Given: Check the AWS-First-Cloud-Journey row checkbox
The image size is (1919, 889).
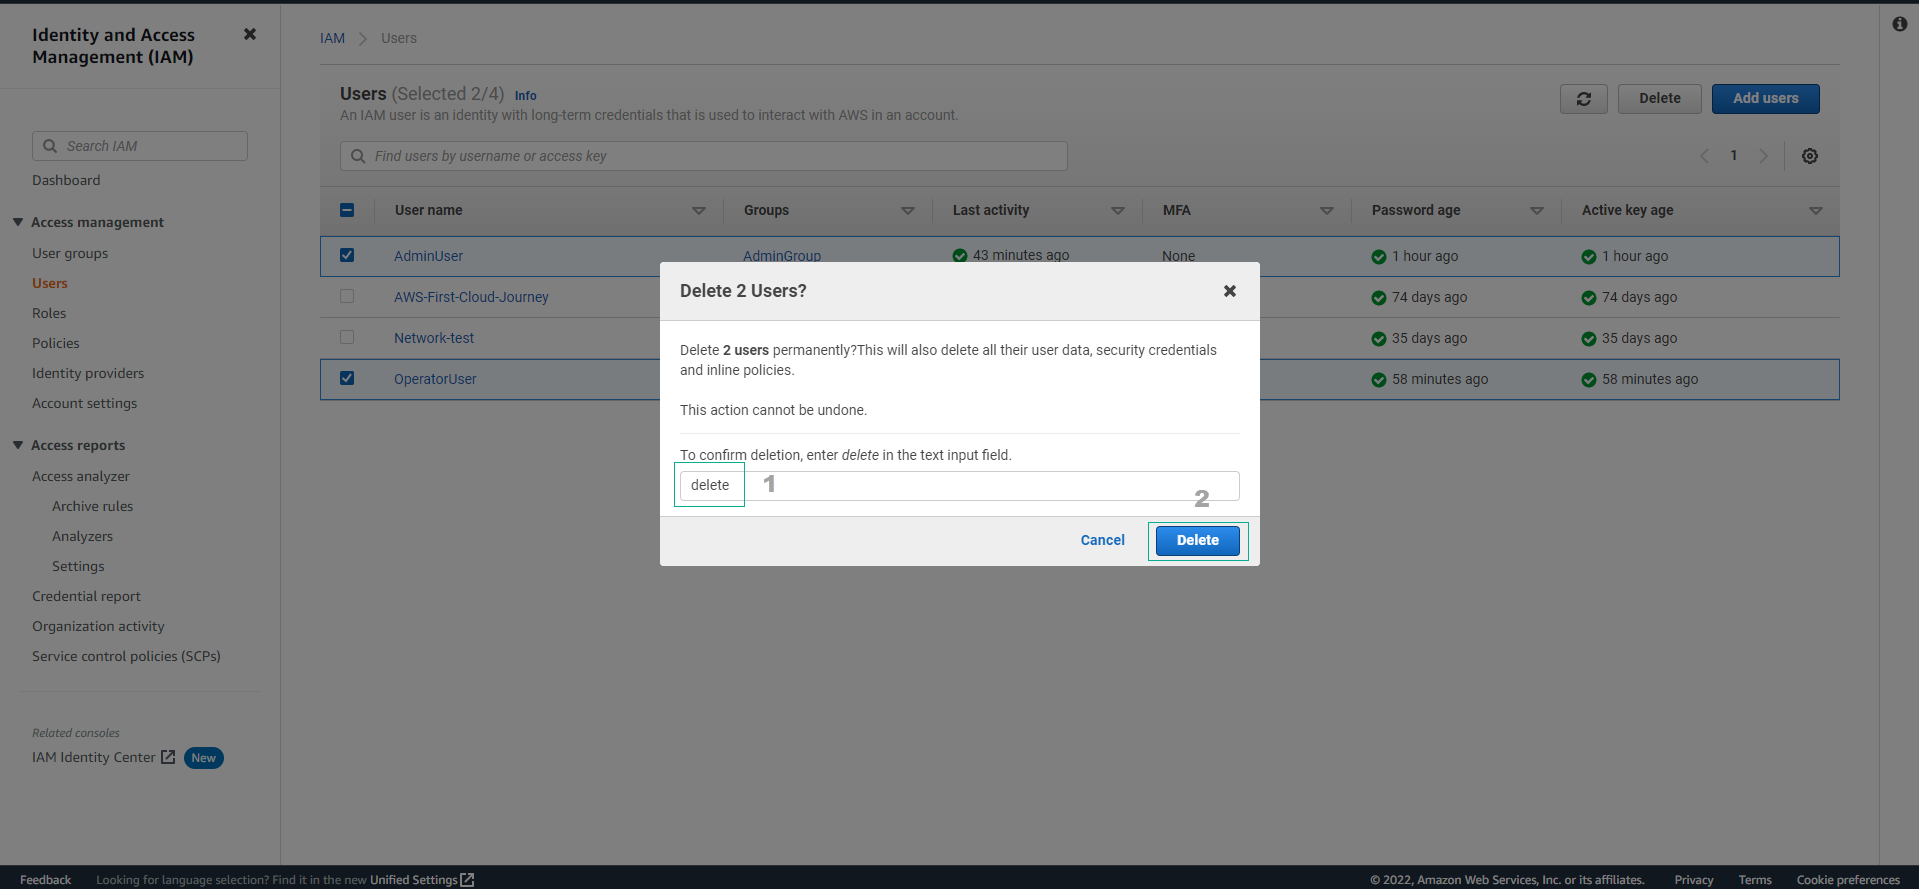Looking at the screenshot, I should [x=347, y=296].
